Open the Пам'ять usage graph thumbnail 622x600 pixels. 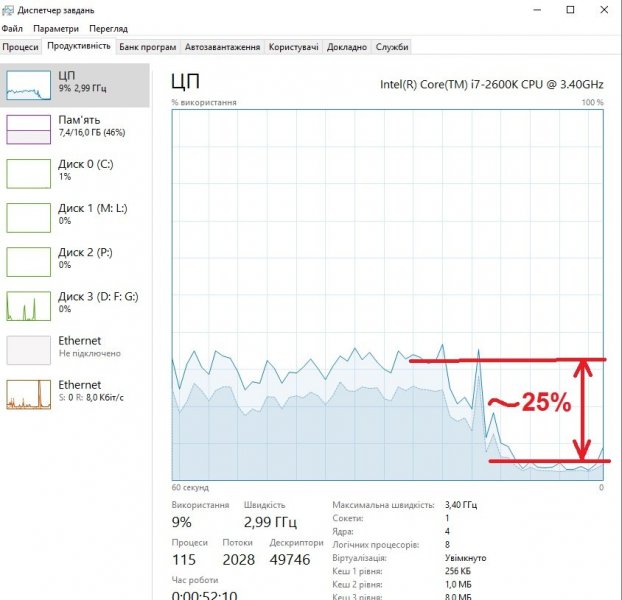28,129
